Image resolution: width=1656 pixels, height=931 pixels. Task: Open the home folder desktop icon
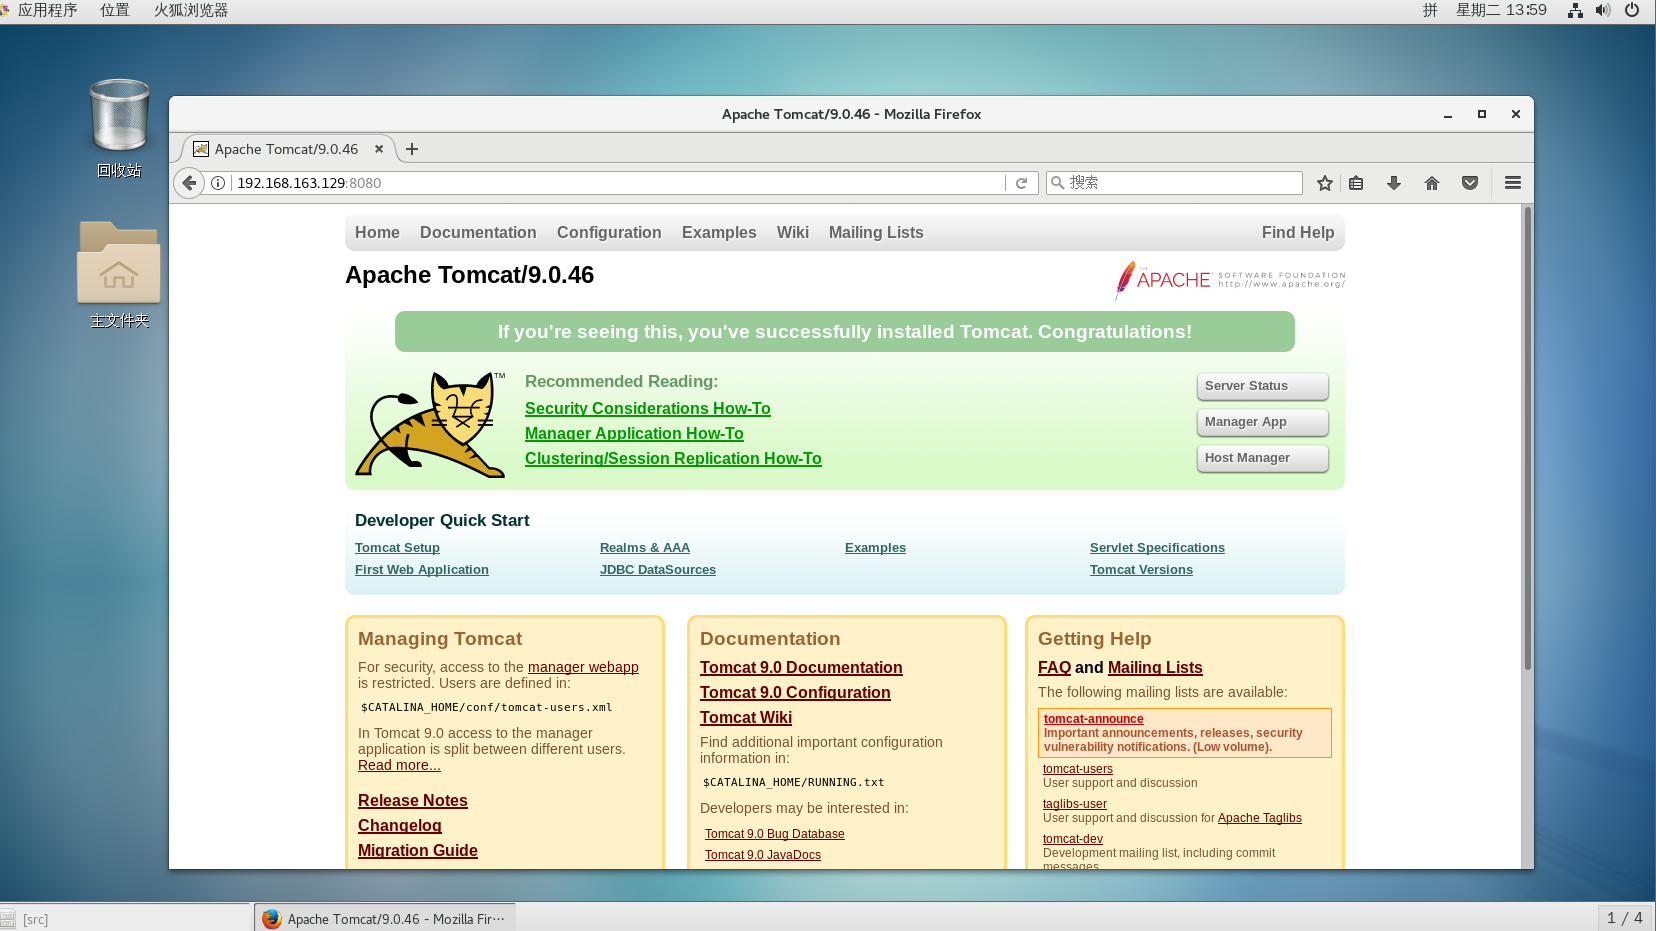[119, 275]
